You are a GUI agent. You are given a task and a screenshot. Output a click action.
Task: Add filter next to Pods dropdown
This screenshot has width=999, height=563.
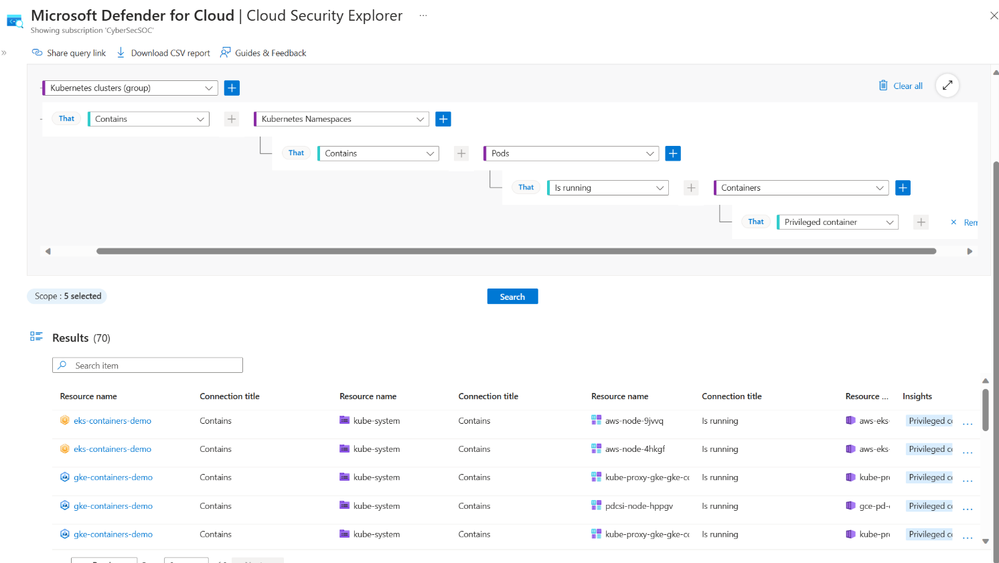tap(673, 153)
